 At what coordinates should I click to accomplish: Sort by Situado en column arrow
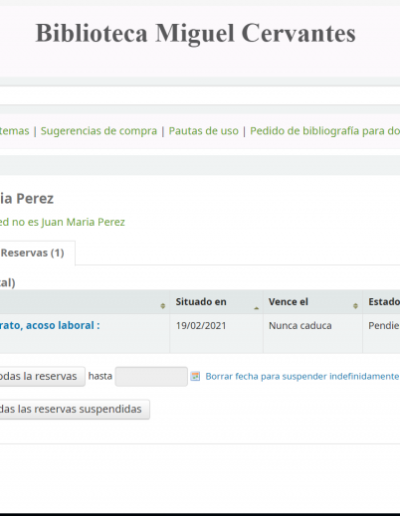(x=256, y=308)
